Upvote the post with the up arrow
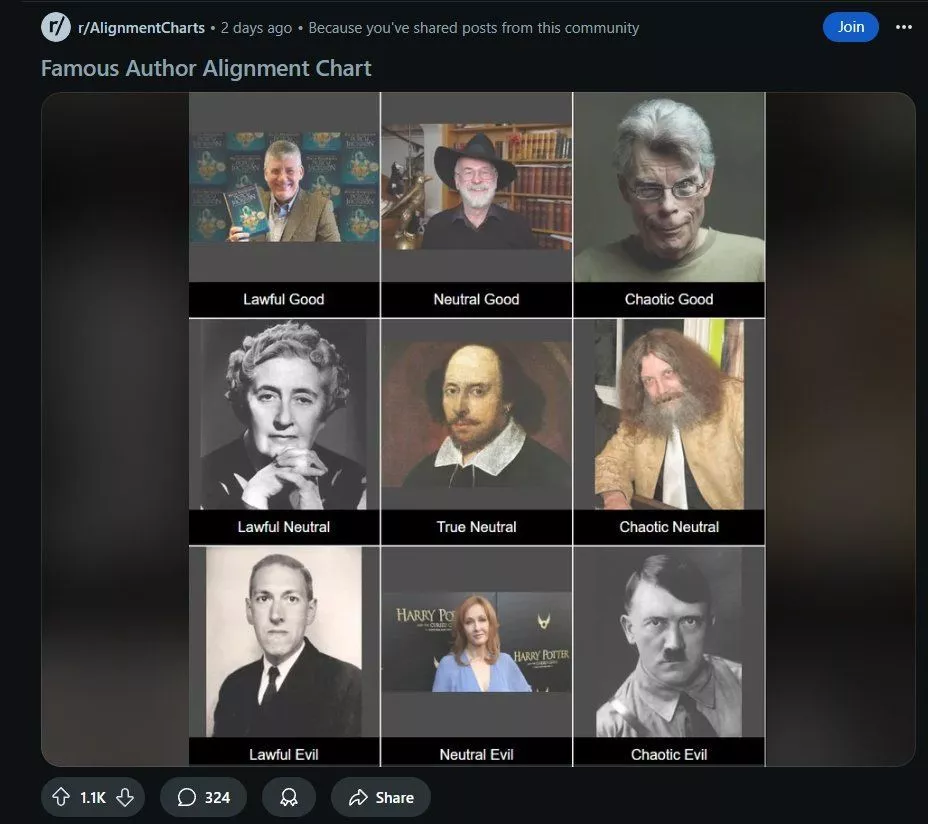 click(x=61, y=797)
